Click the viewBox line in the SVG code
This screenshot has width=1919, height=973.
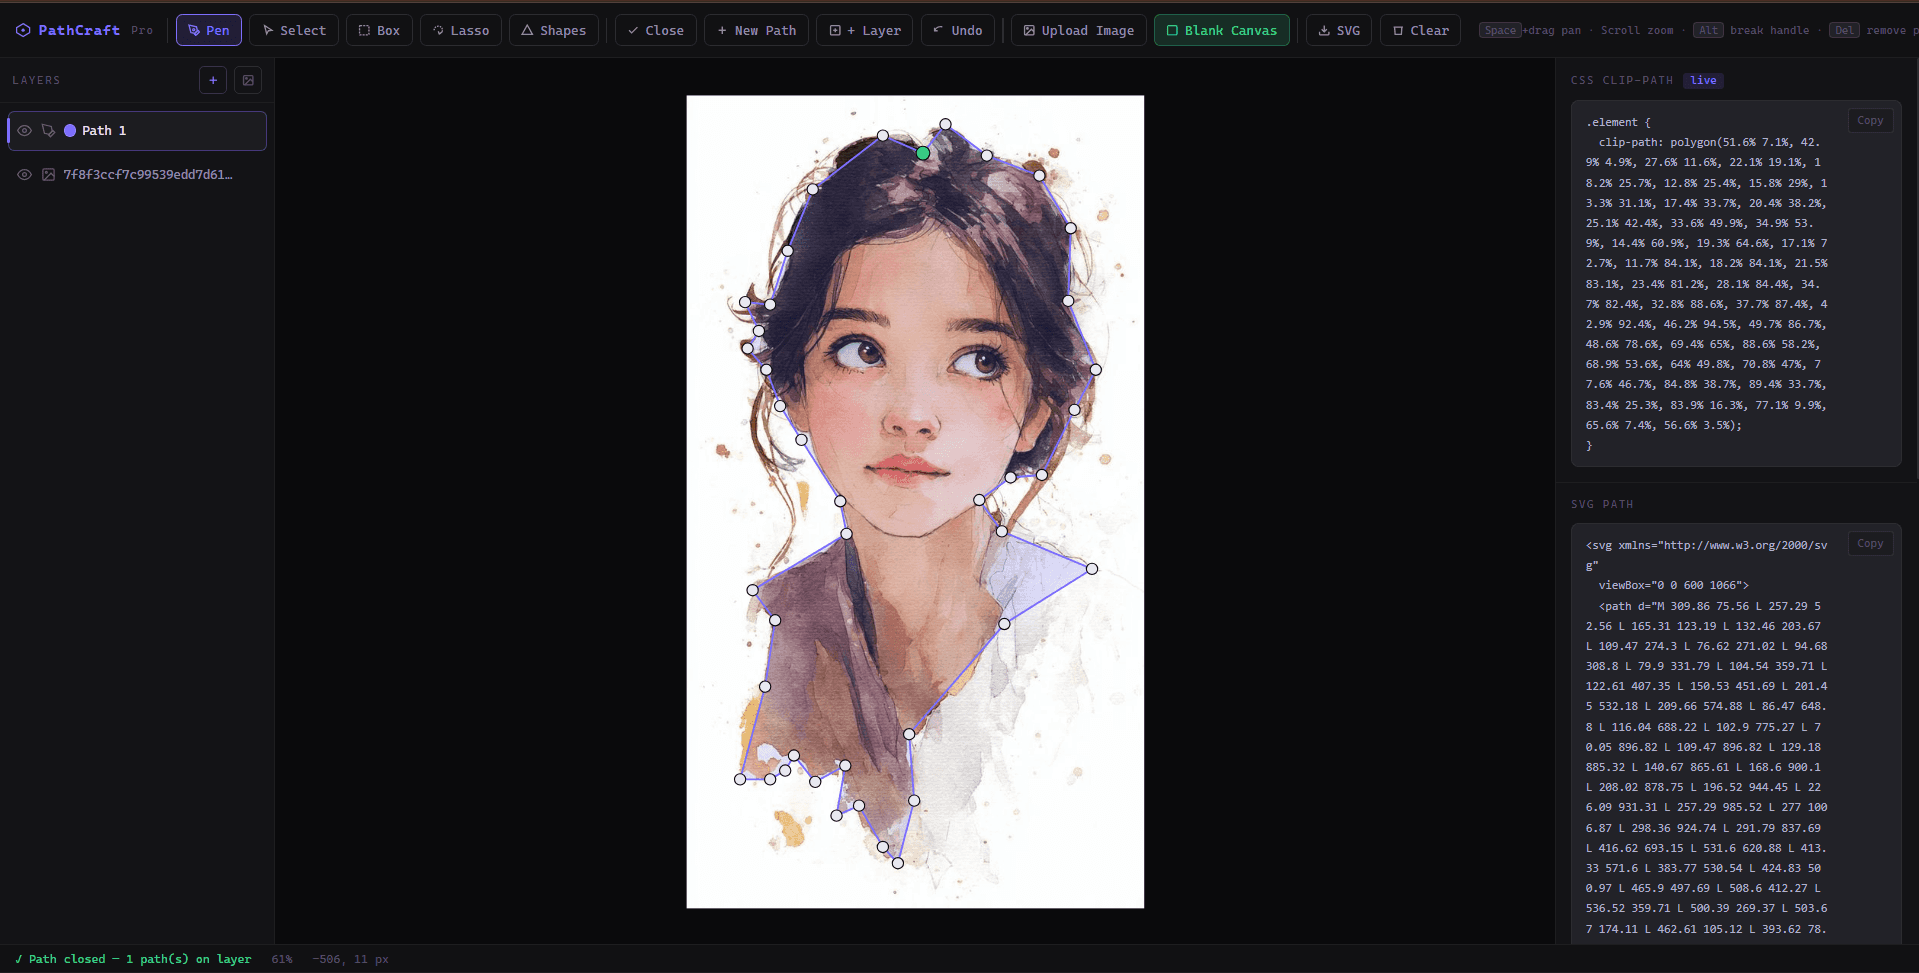[x=1673, y=586]
